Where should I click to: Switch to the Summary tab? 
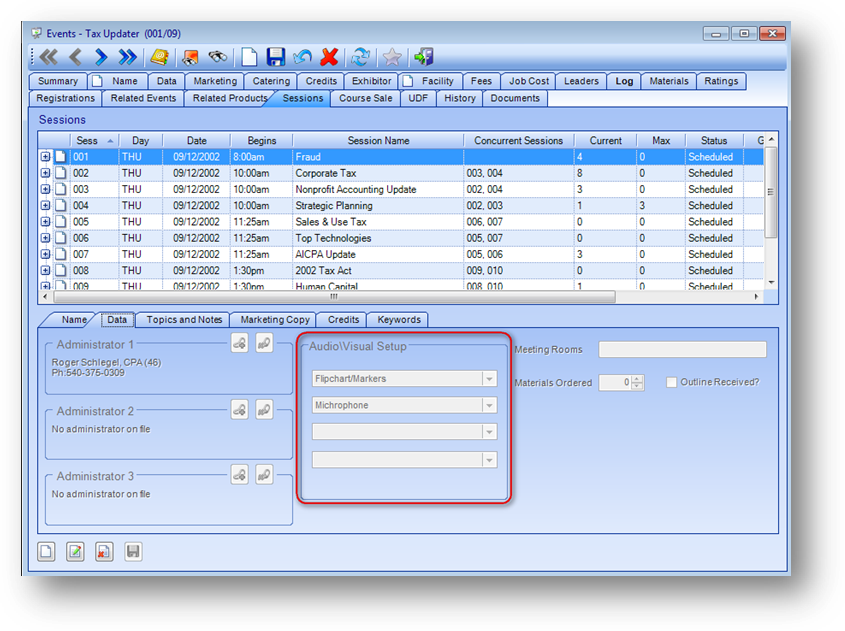pos(58,81)
